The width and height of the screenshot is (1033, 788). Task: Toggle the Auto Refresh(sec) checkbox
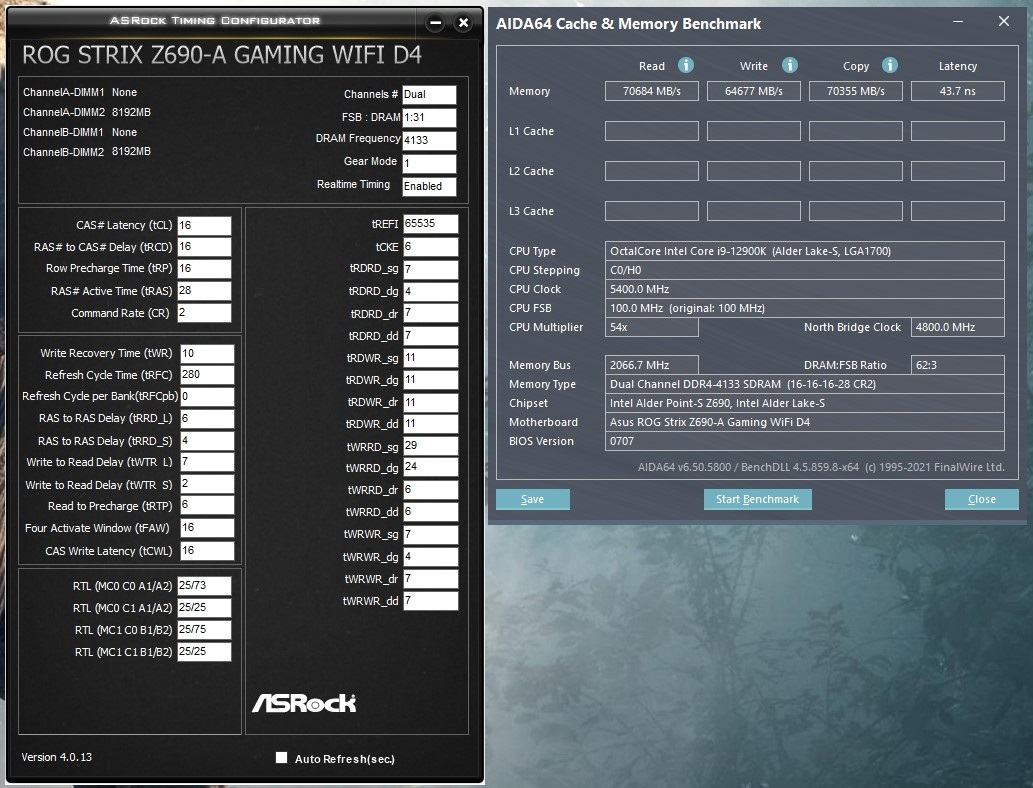(x=281, y=758)
